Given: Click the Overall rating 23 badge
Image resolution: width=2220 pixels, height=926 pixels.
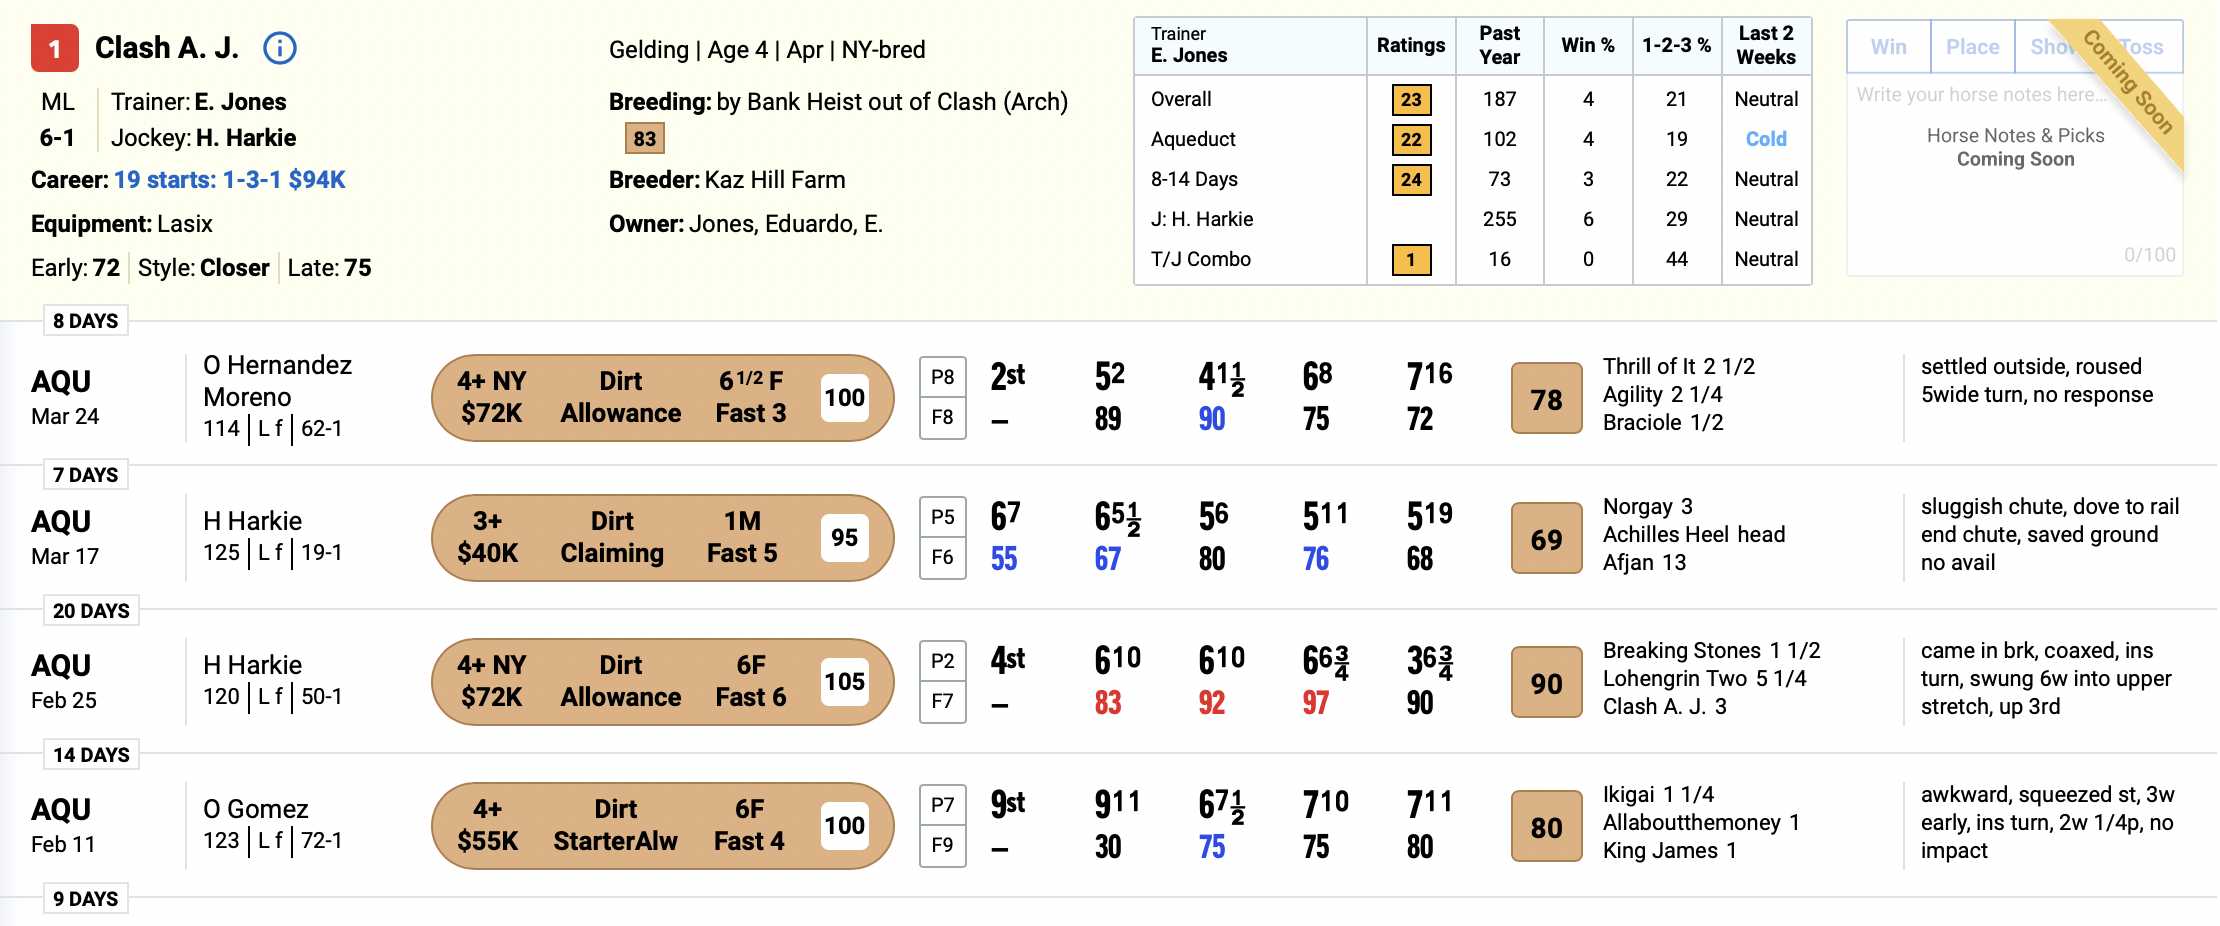Looking at the screenshot, I should [1411, 99].
